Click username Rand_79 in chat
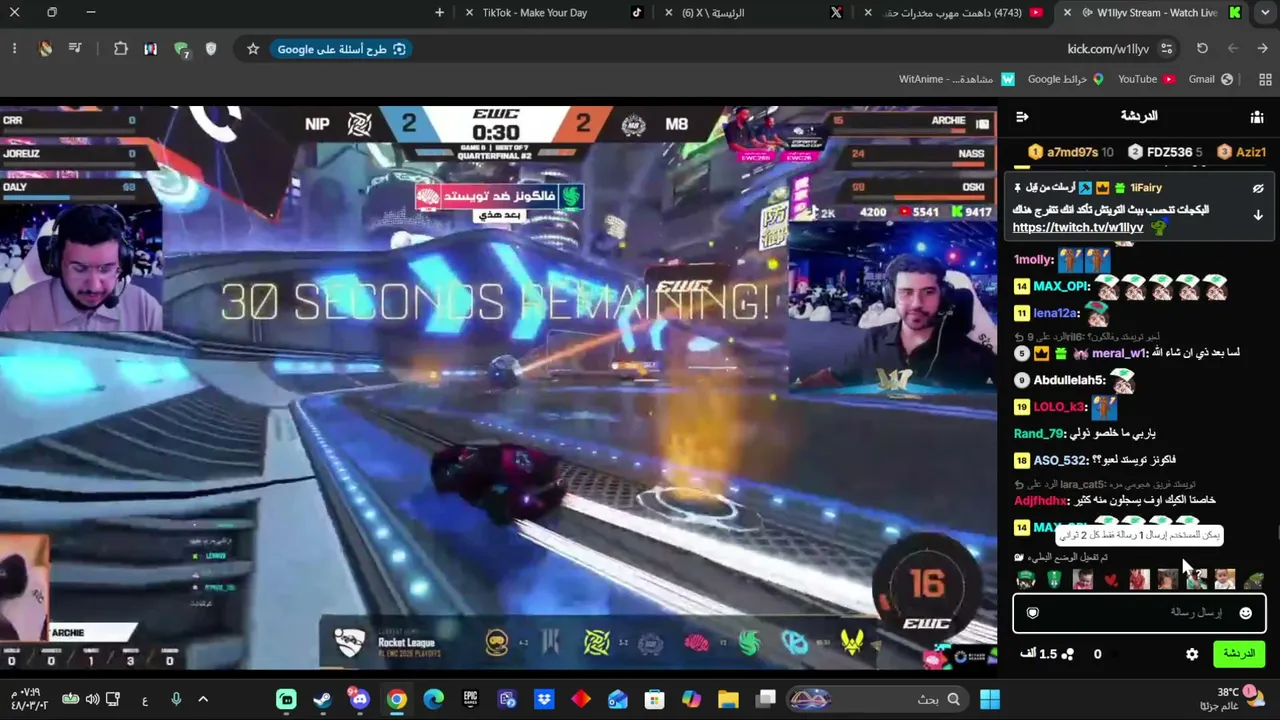1280x720 pixels. pos(1039,434)
